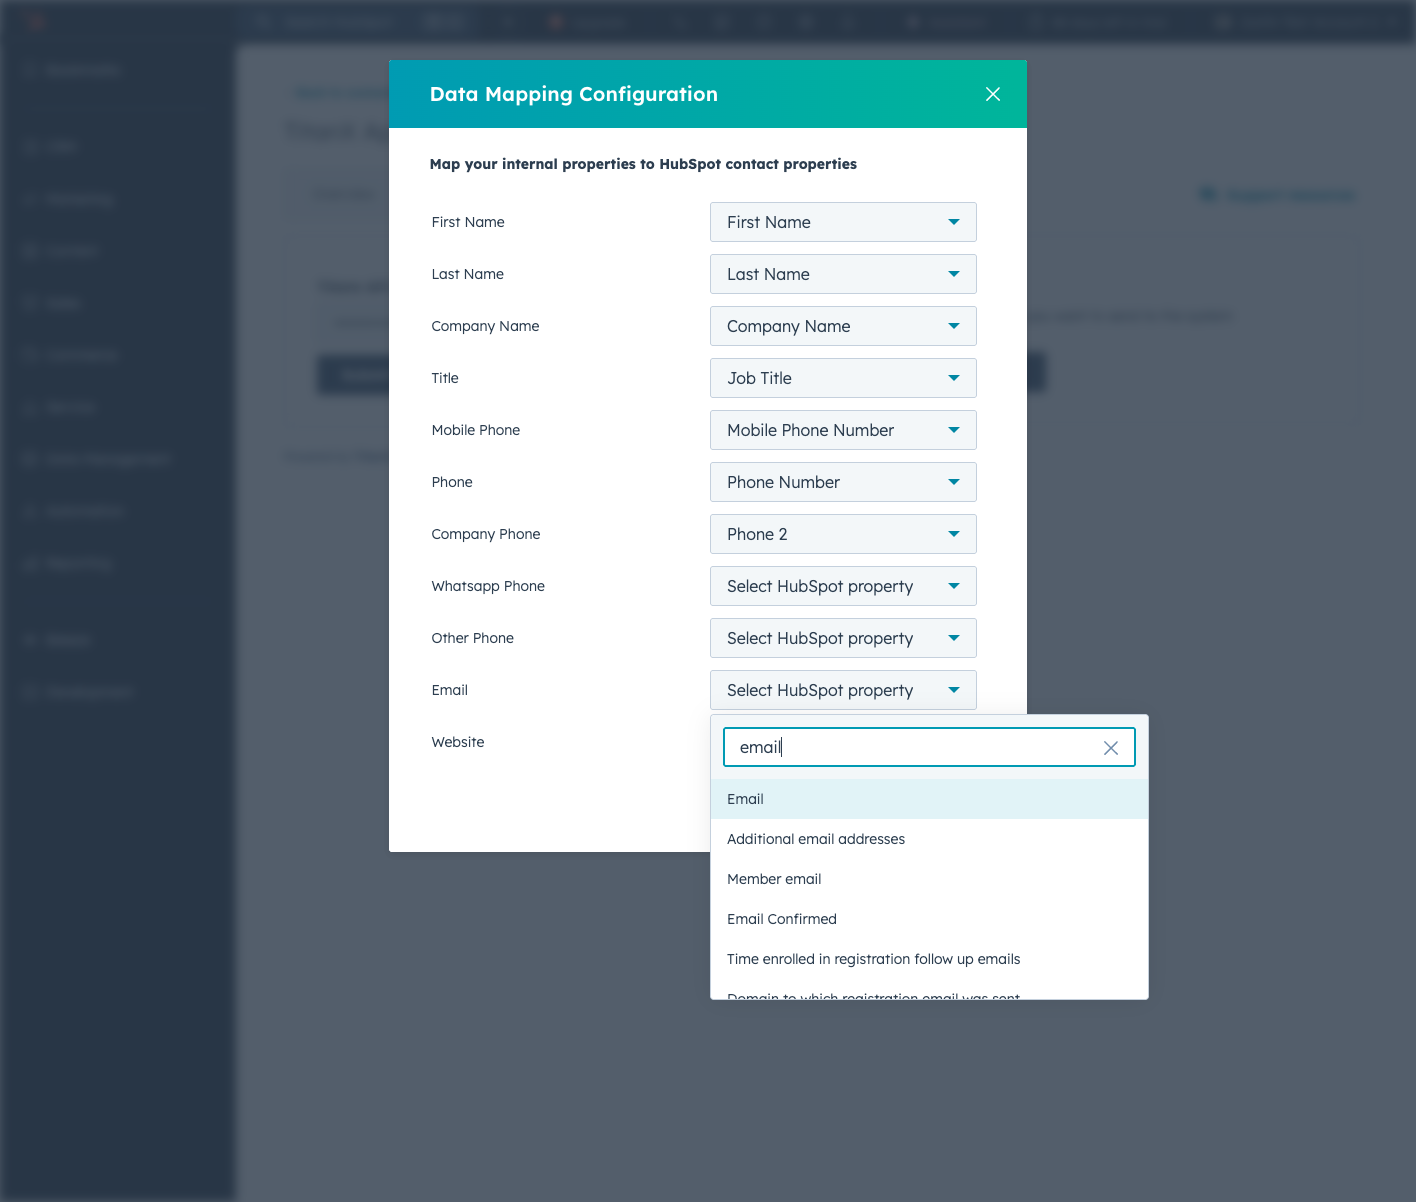The height and width of the screenshot is (1202, 1416).
Task: Click the "Whatsapp Phone" row label
Action: tap(488, 586)
